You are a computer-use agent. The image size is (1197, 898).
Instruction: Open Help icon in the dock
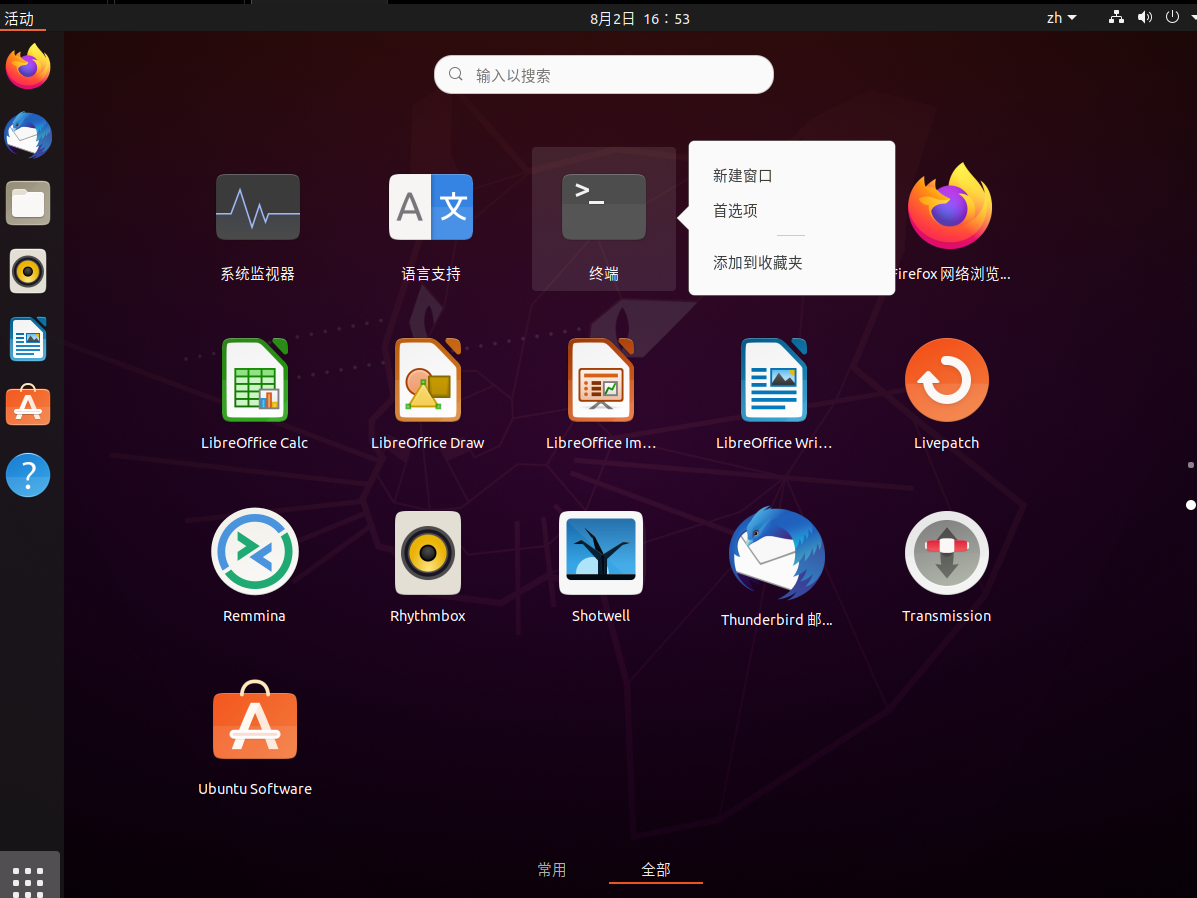click(x=28, y=475)
